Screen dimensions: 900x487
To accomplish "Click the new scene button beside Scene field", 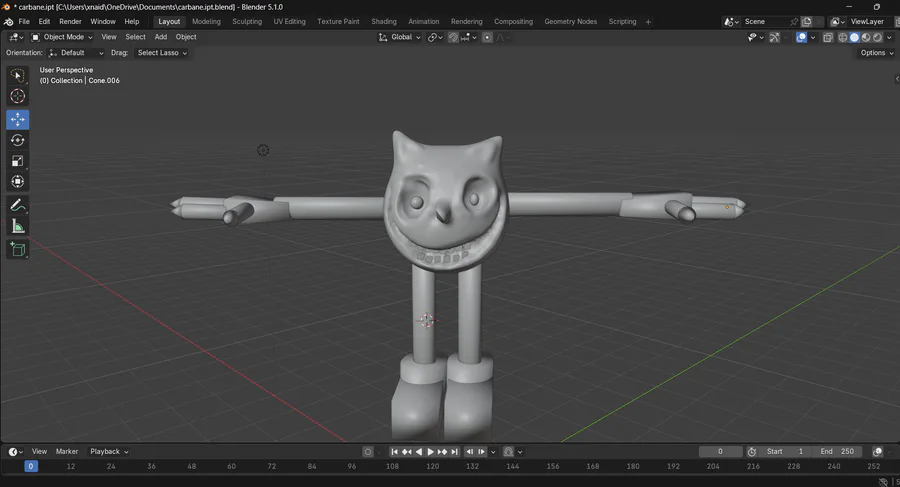I will tap(806, 22).
